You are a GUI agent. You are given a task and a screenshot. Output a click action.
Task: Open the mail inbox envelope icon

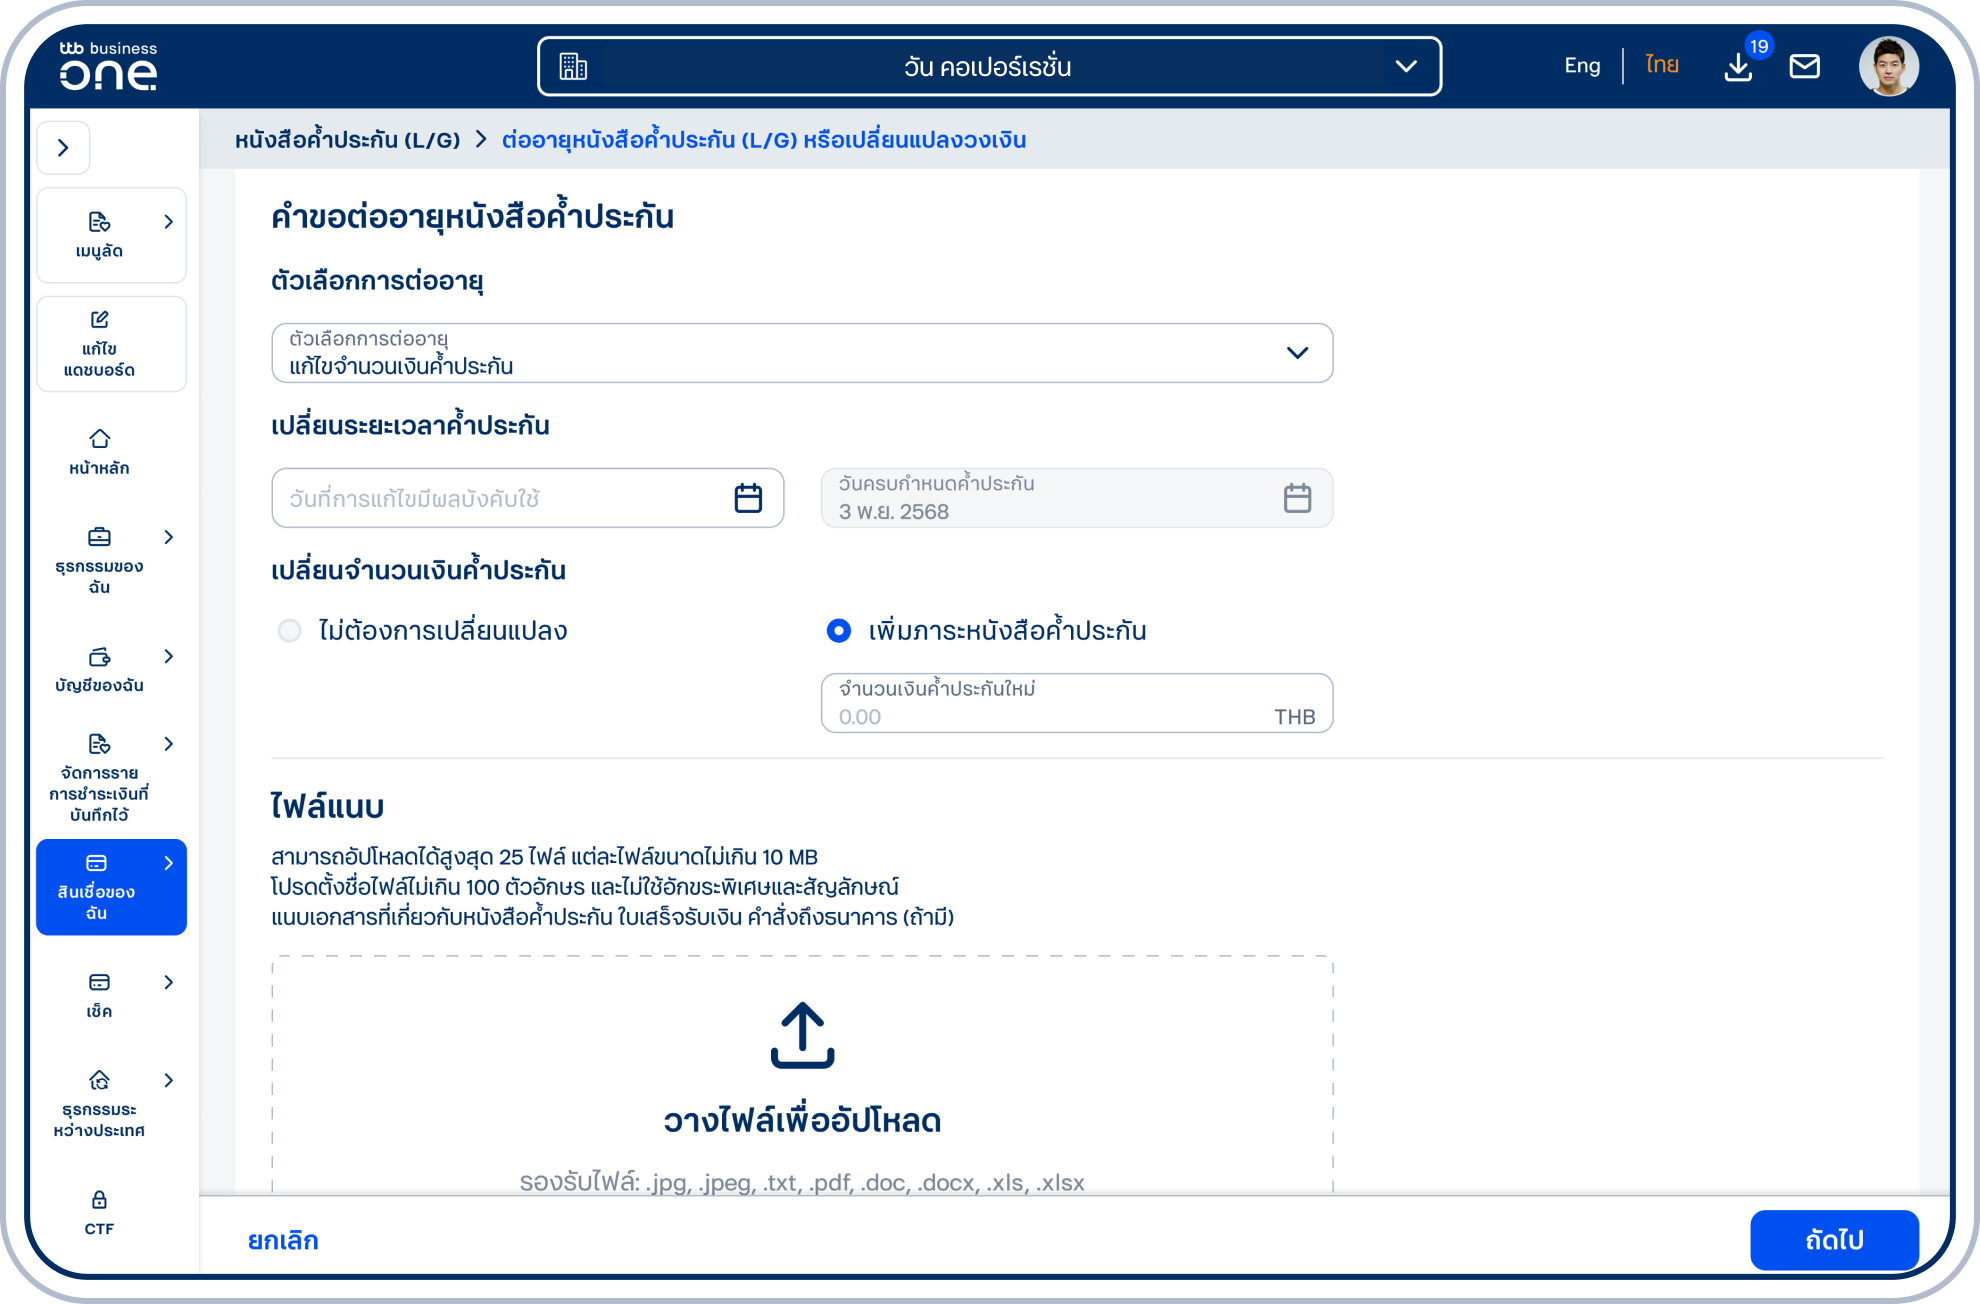click(1804, 67)
